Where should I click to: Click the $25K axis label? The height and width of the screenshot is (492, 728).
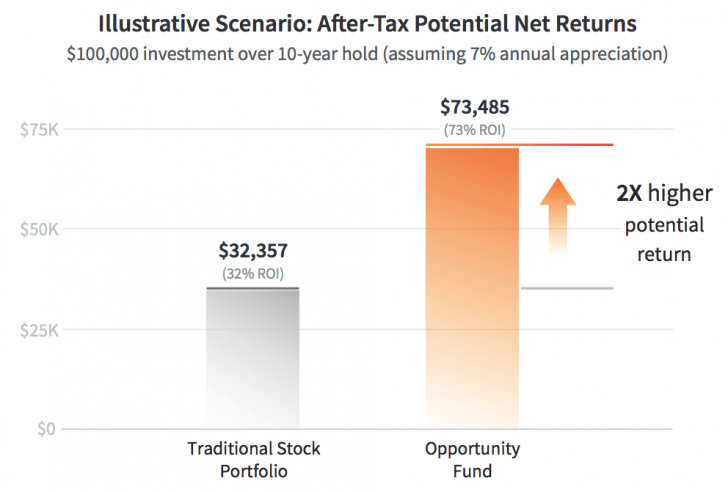pyautogui.click(x=39, y=330)
